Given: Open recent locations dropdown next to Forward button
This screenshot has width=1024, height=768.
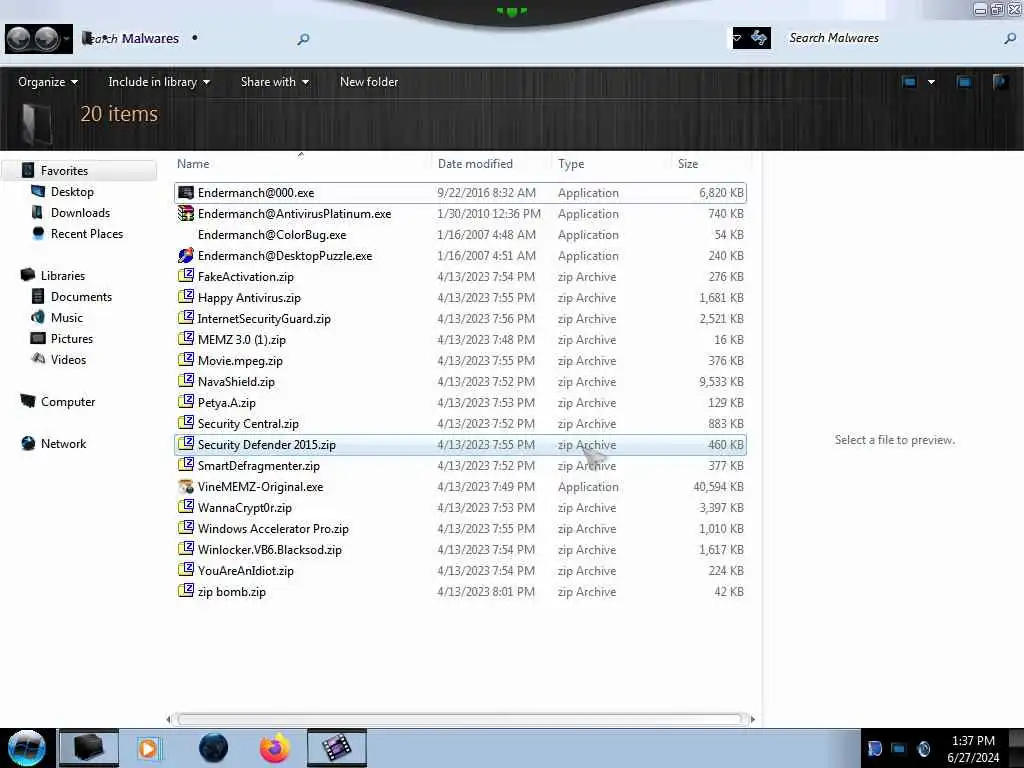Looking at the screenshot, I should coord(66,39).
